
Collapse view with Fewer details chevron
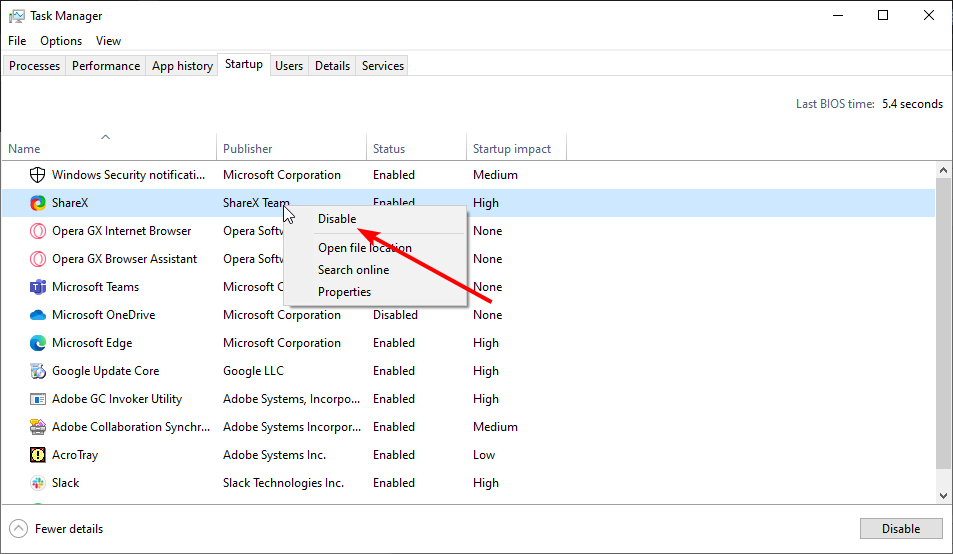pyautogui.click(x=18, y=529)
